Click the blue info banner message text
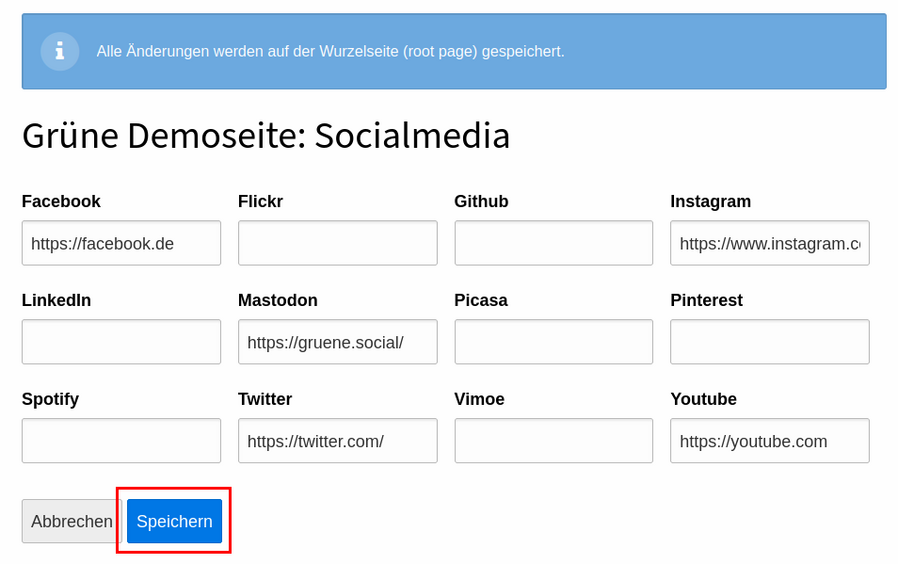This screenshot has height=564, width=898. [330, 52]
